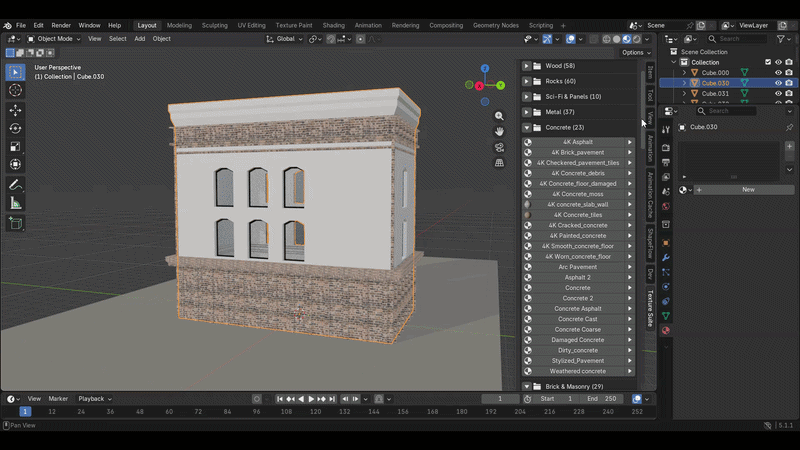Open the Modifiers wrench properties tab
This screenshot has height=450, width=800.
pyautogui.click(x=666, y=258)
